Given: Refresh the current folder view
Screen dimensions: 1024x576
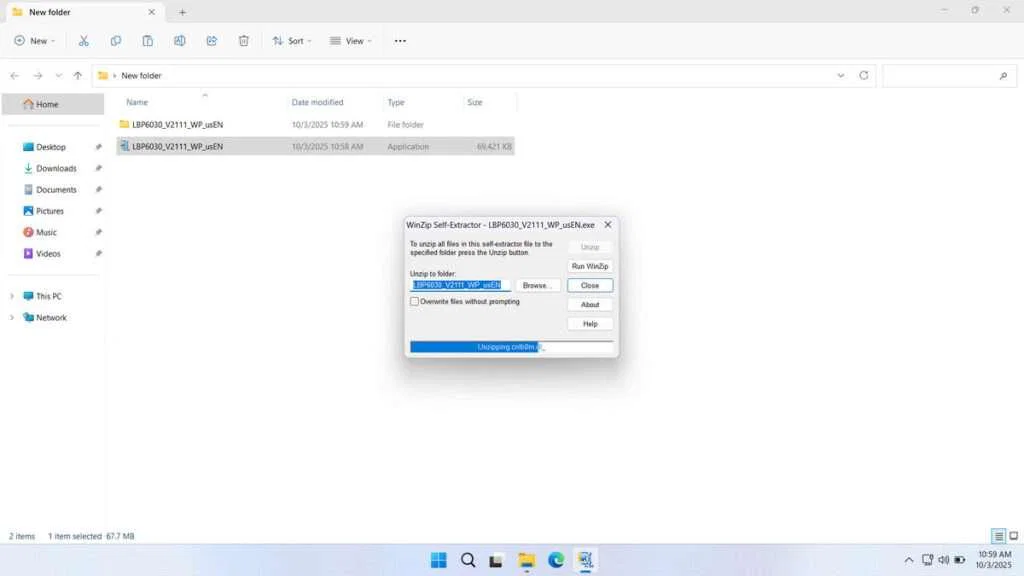Looking at the screenshot, I should click(864, 76).
